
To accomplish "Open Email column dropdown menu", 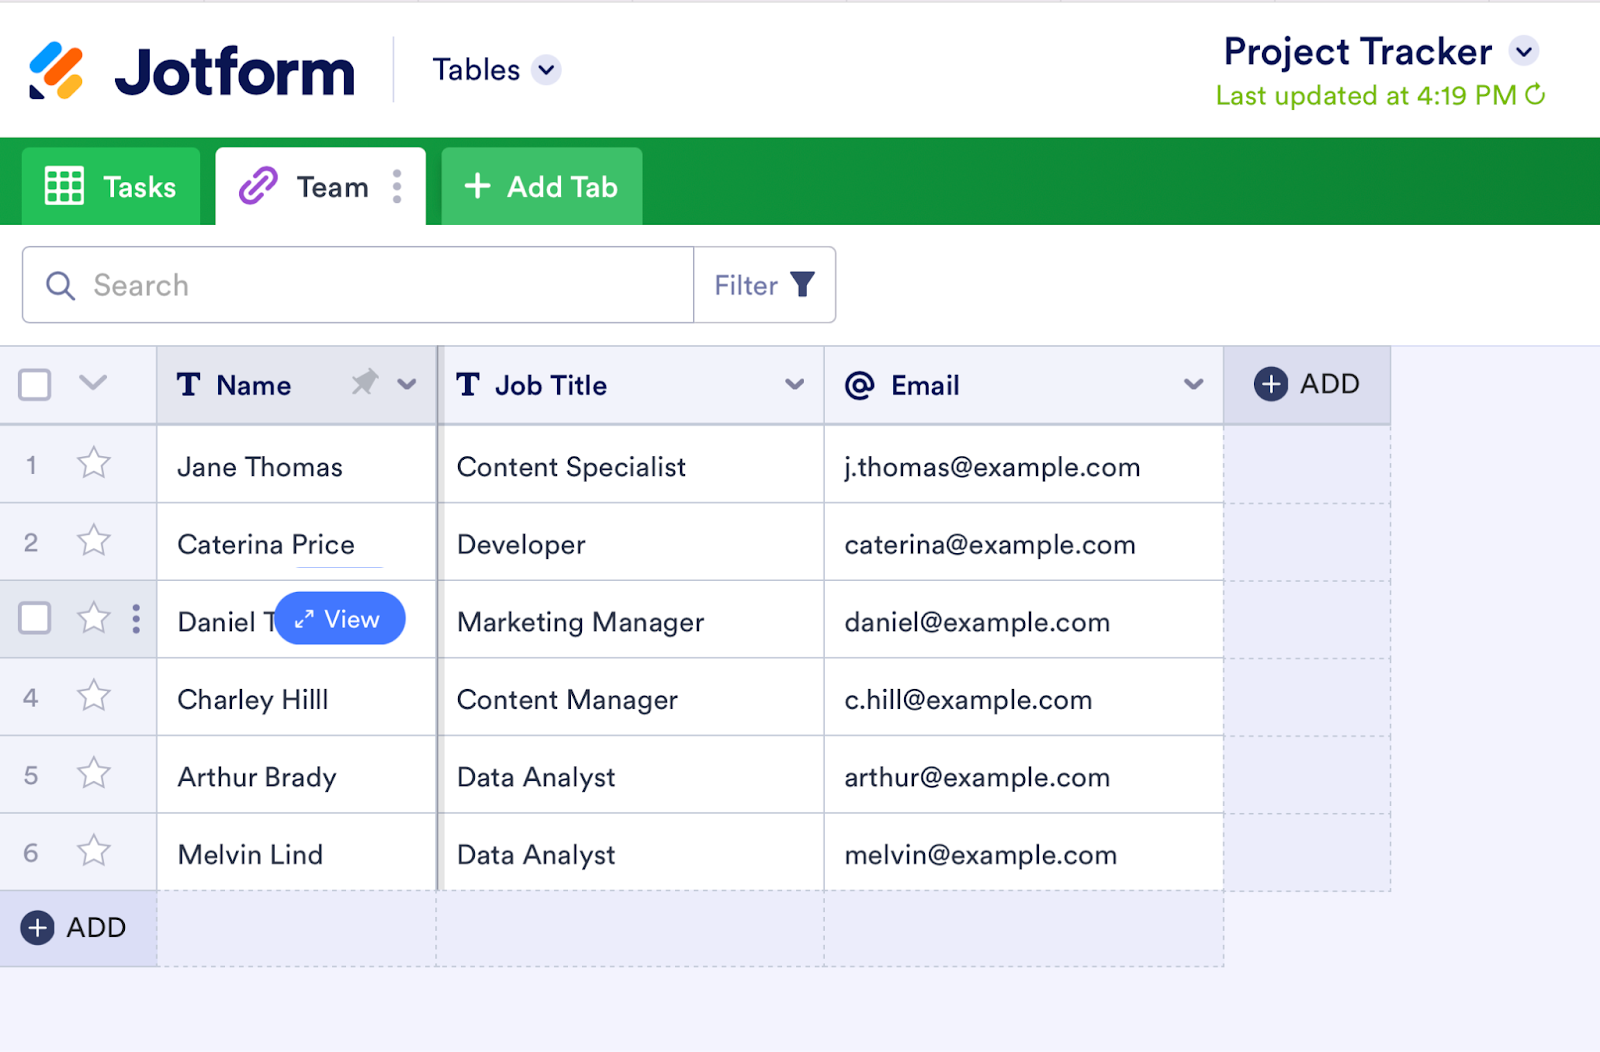I will tap(1193, 384).
